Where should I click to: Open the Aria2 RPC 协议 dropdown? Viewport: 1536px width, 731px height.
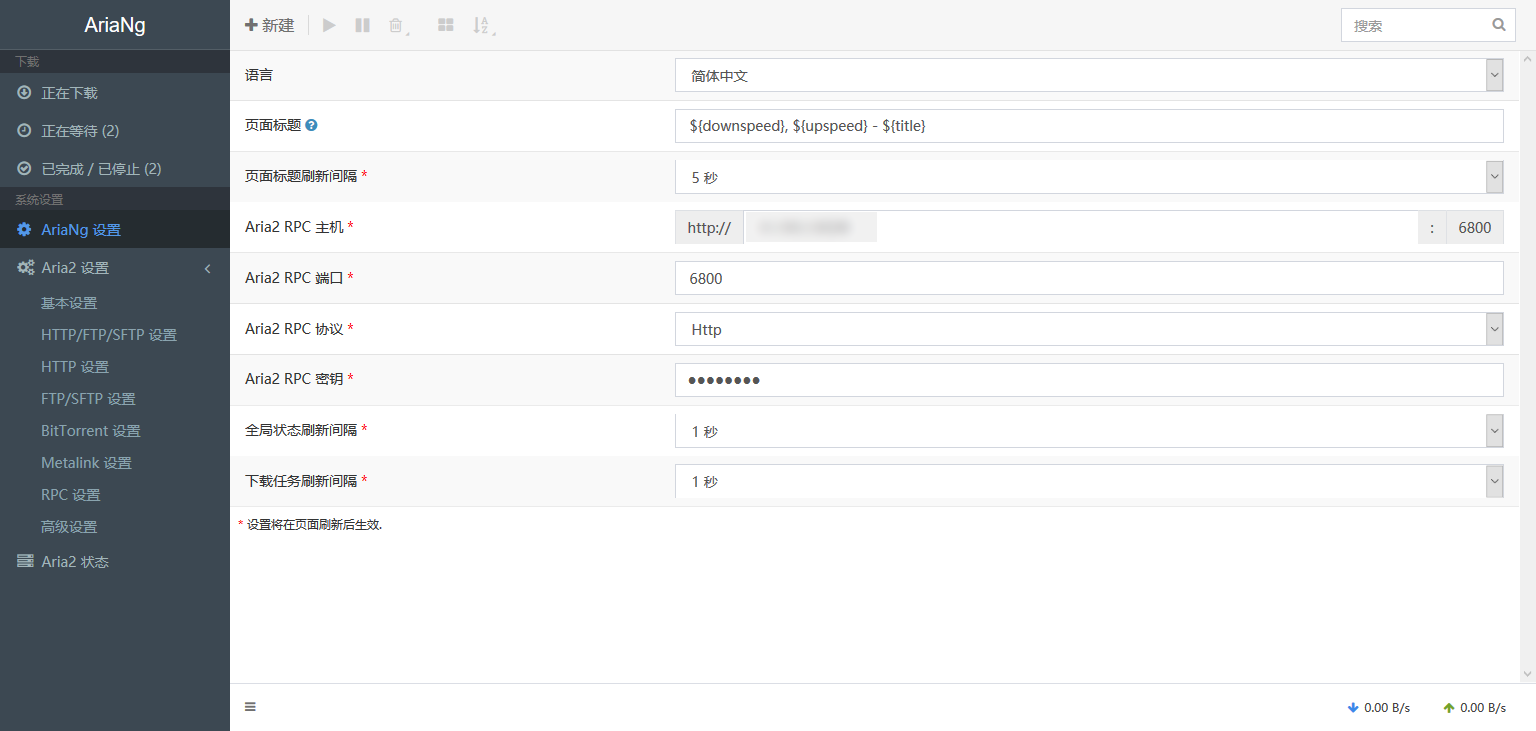1089,329
